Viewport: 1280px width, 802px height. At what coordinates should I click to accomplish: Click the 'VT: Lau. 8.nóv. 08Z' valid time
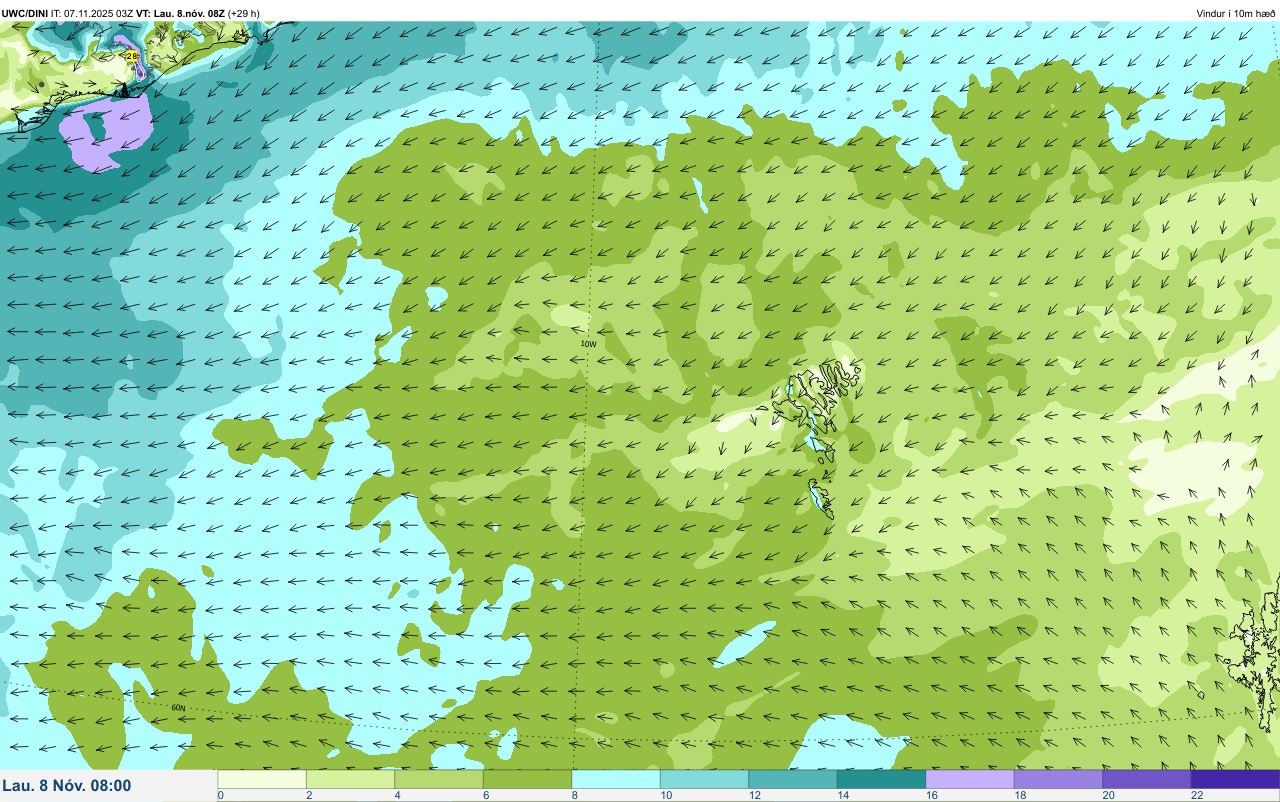[179, 13]
